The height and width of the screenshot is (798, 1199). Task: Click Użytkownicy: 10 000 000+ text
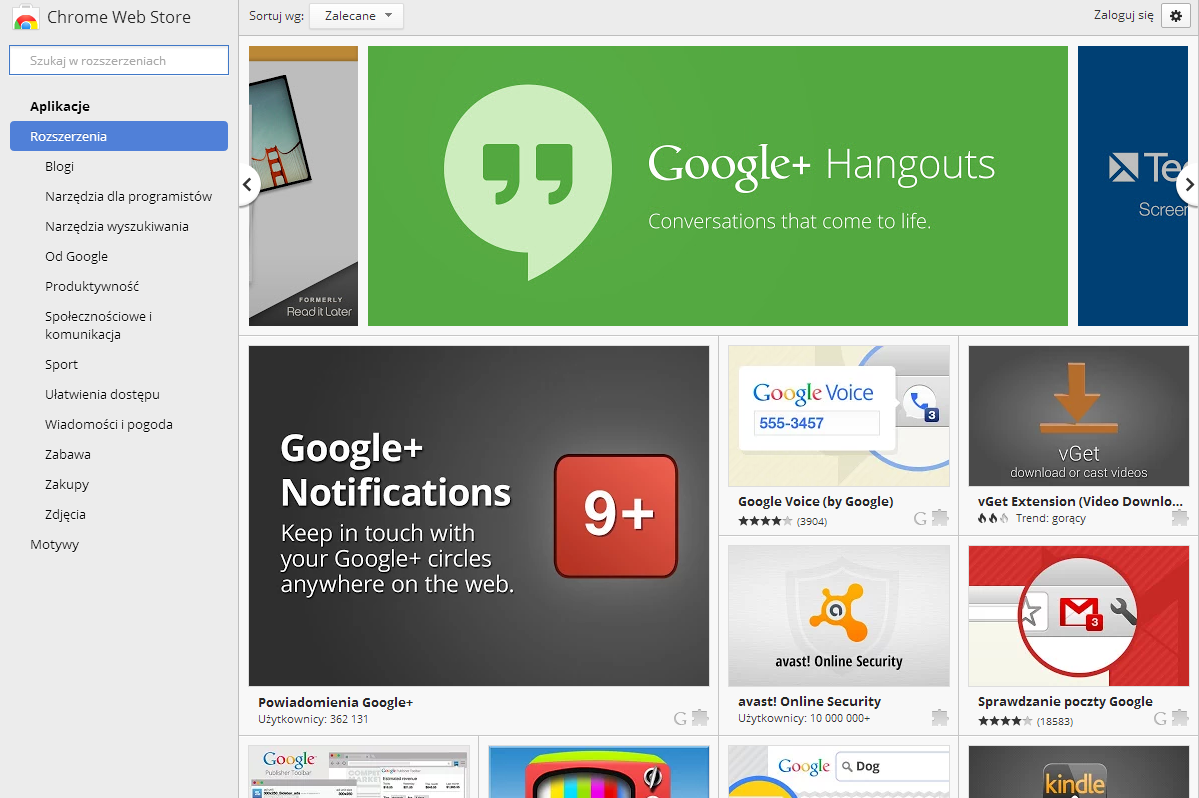(x=804, y=719)
